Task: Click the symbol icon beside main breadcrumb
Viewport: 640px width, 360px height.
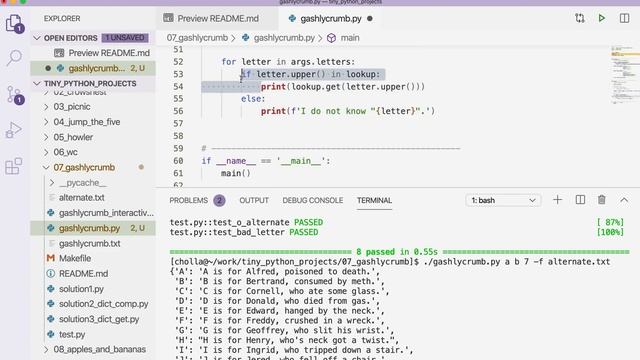Action: [331, 38]
